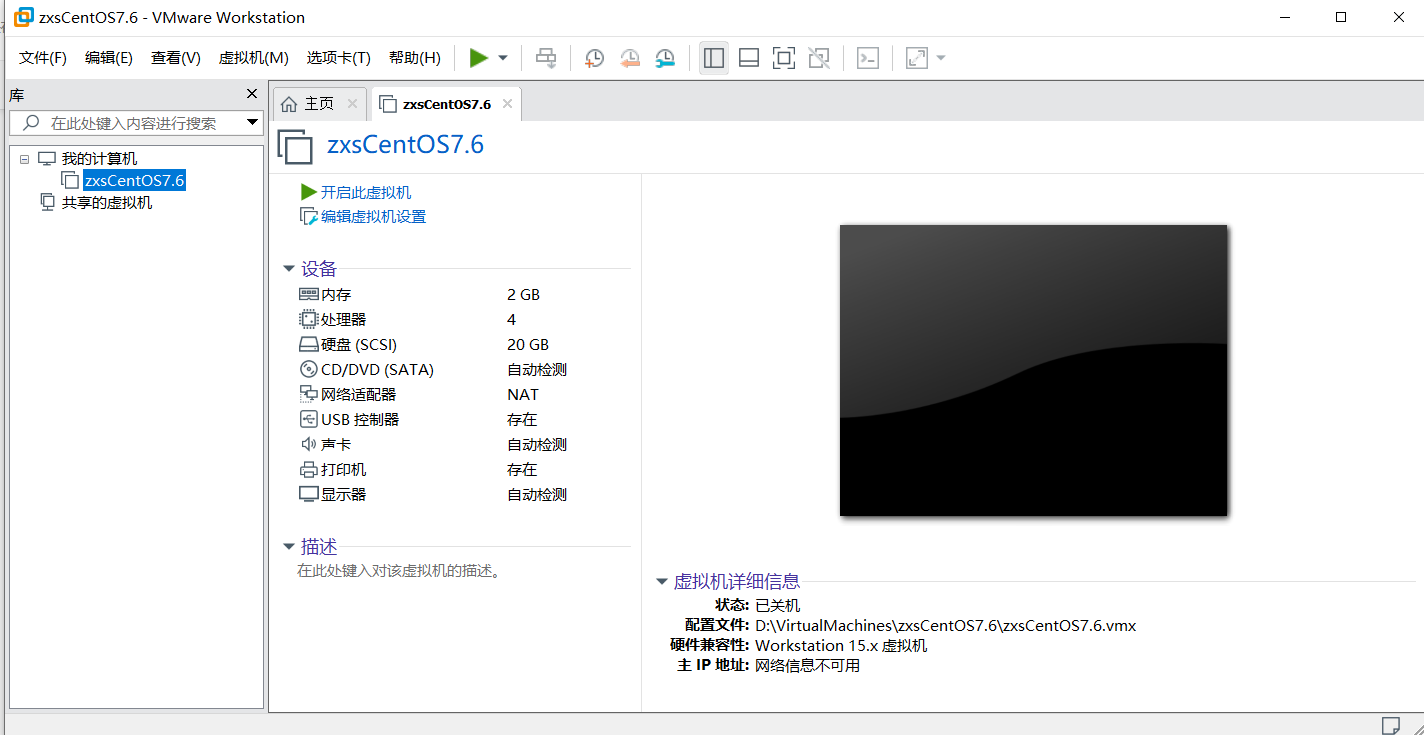Enter full screen mode via toolbar icon
The height and width of the screenshot is (735, 1424).
pos(784,58)
